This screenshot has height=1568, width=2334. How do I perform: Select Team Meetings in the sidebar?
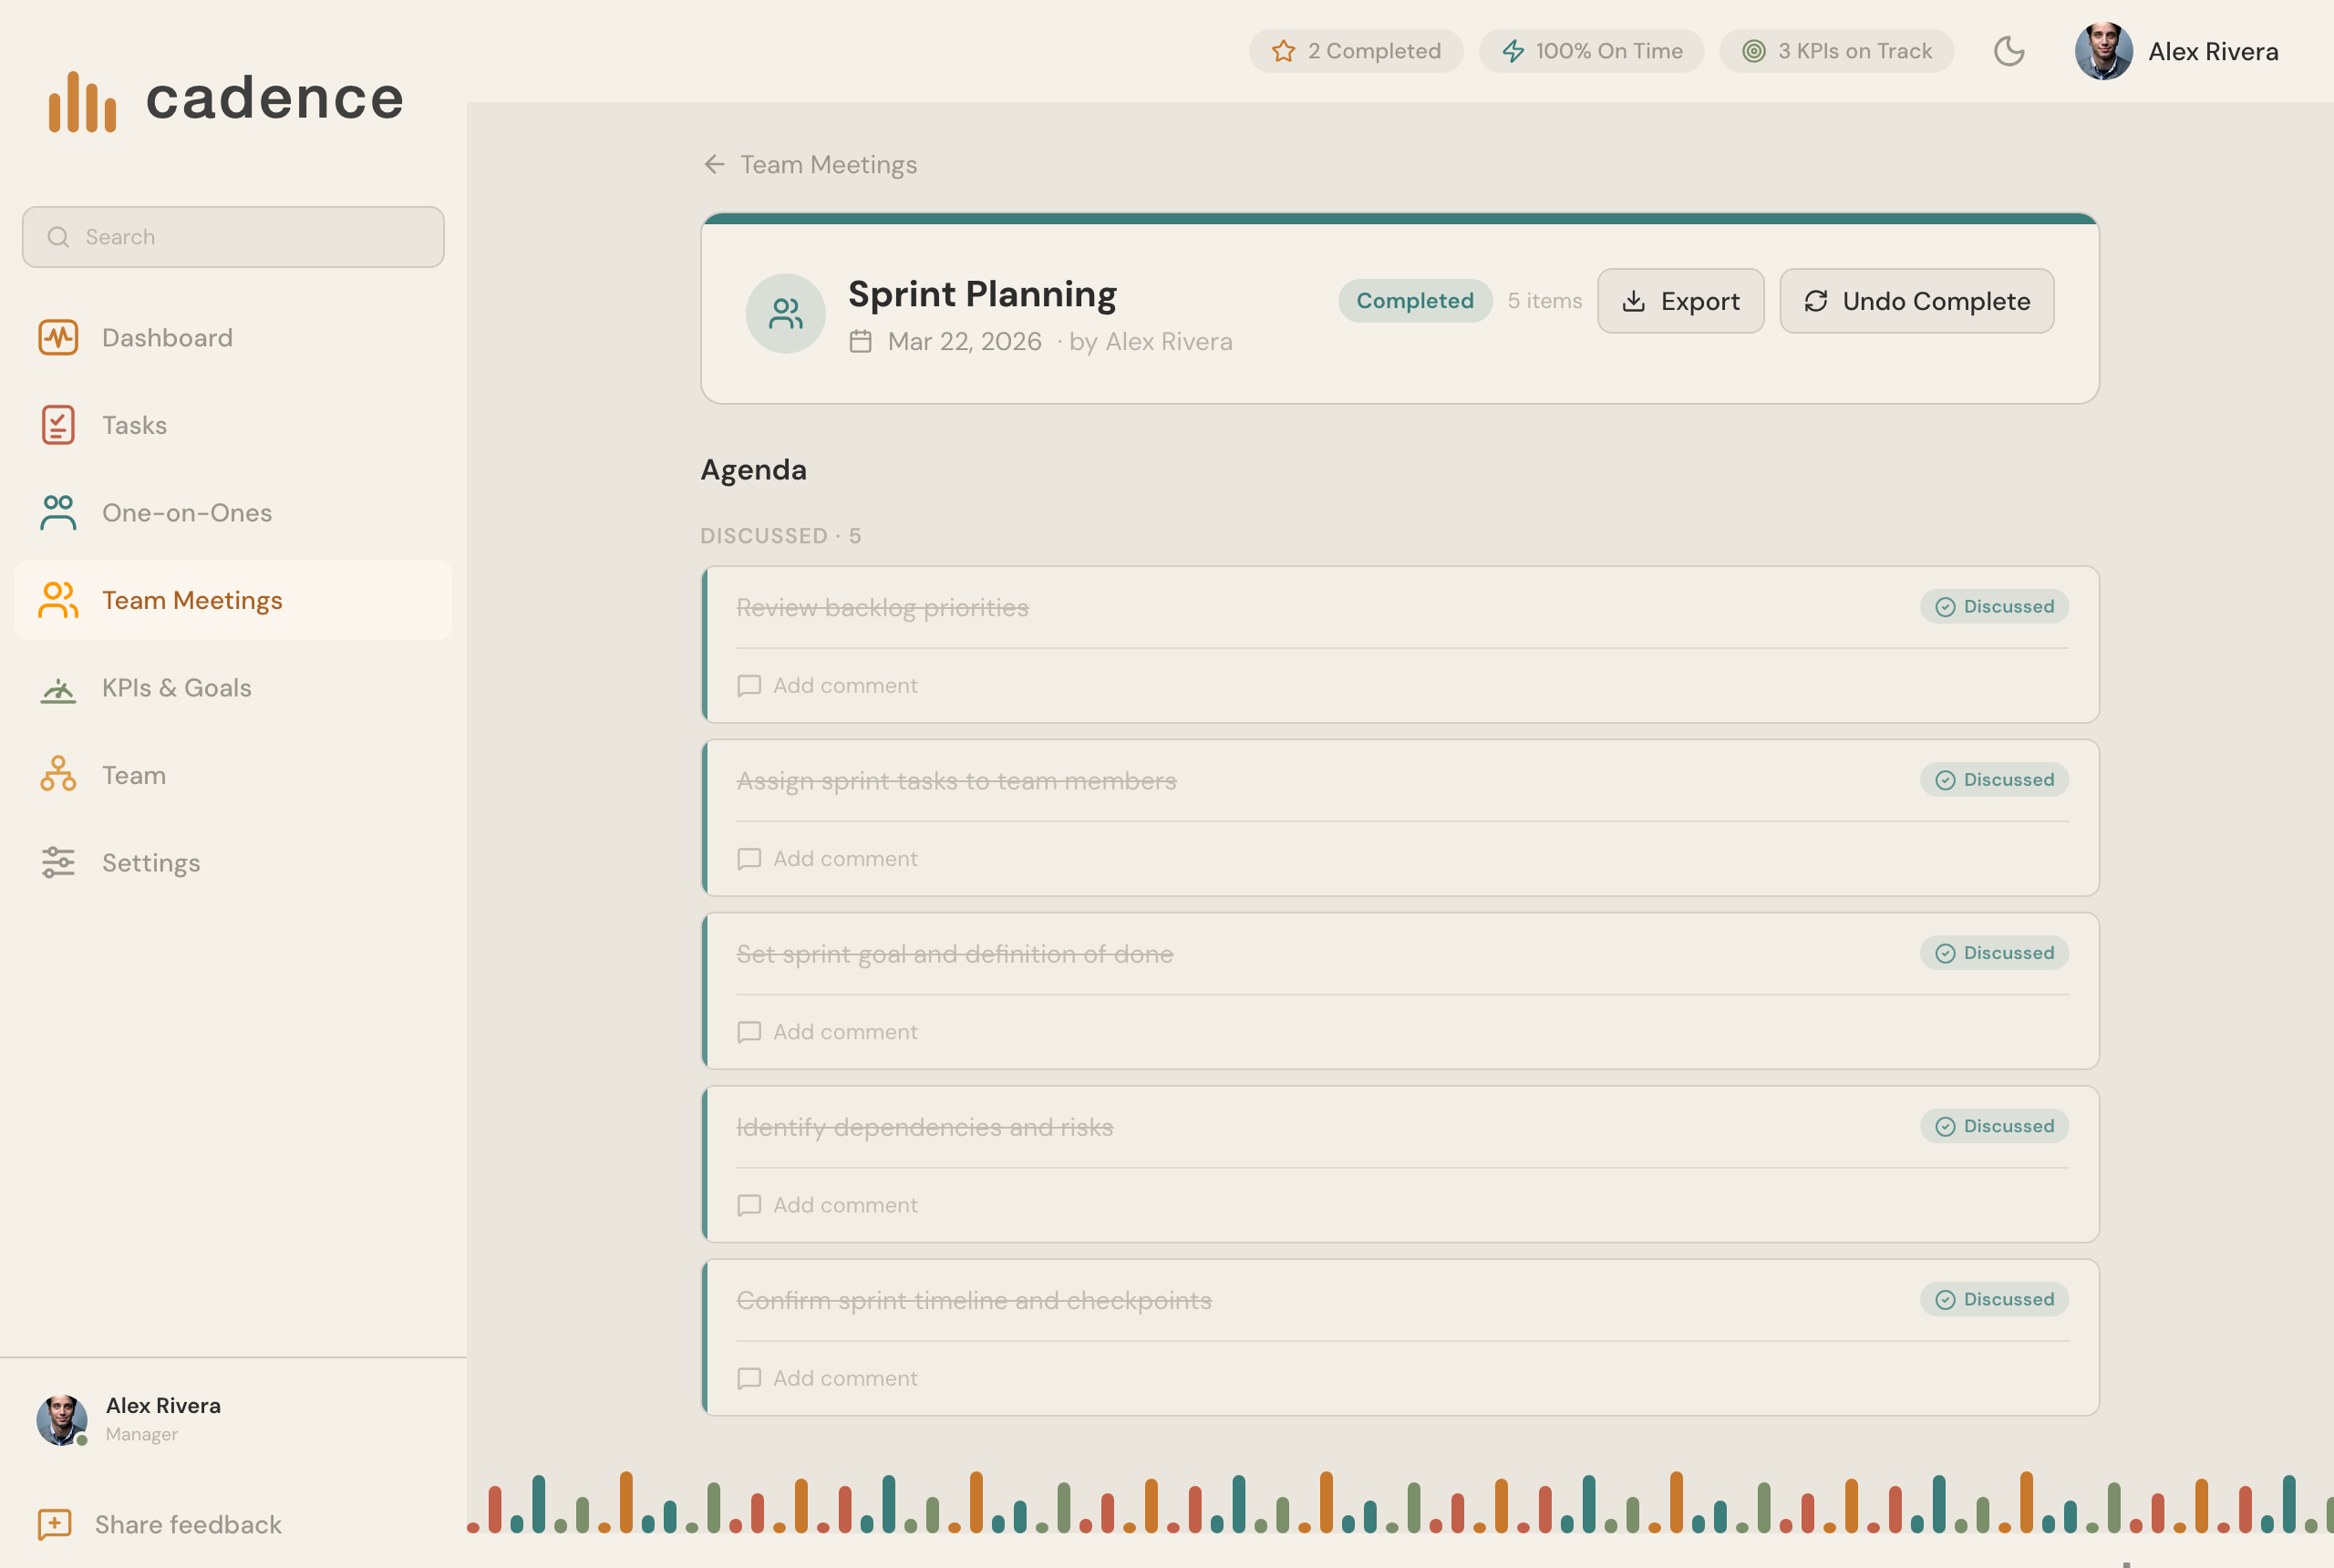(192, 600)
